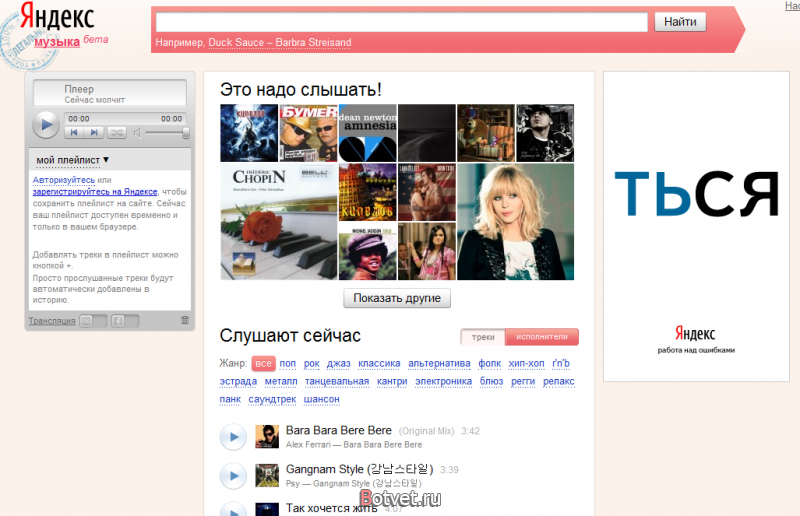This screenshot has height=516, width=800.
Task: Filter by genre 'хип-хоп'
Action: (527, 363)
